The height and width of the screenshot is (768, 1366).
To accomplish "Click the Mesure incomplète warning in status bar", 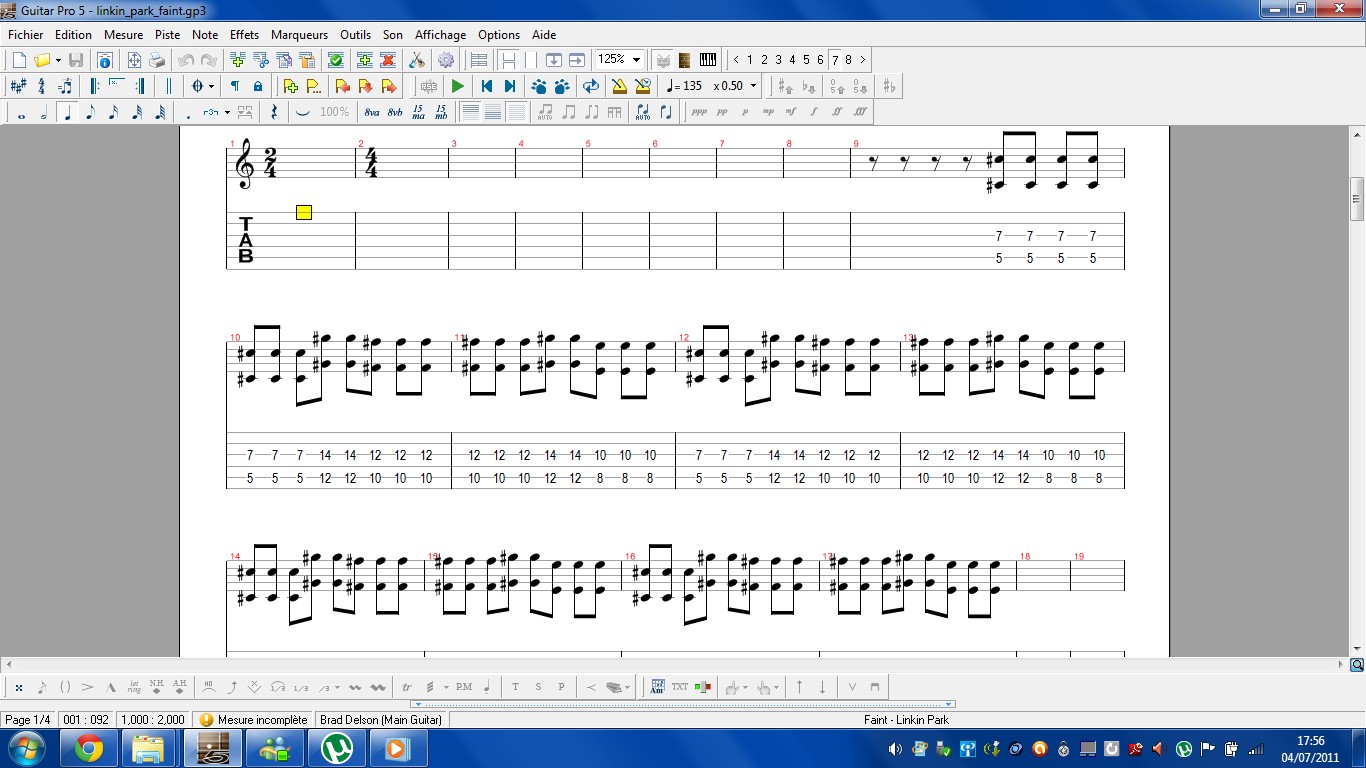I will pos(254,720).
